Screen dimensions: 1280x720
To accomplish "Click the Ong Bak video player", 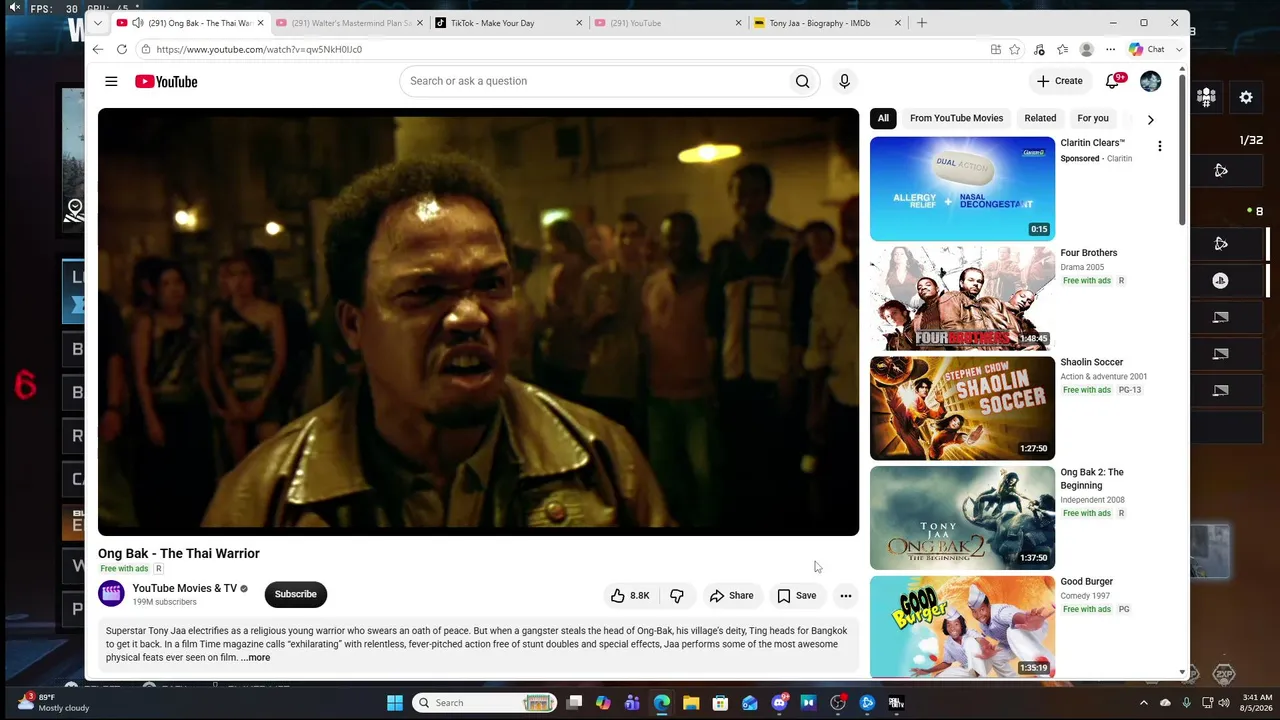I will [x=478, y=322].
